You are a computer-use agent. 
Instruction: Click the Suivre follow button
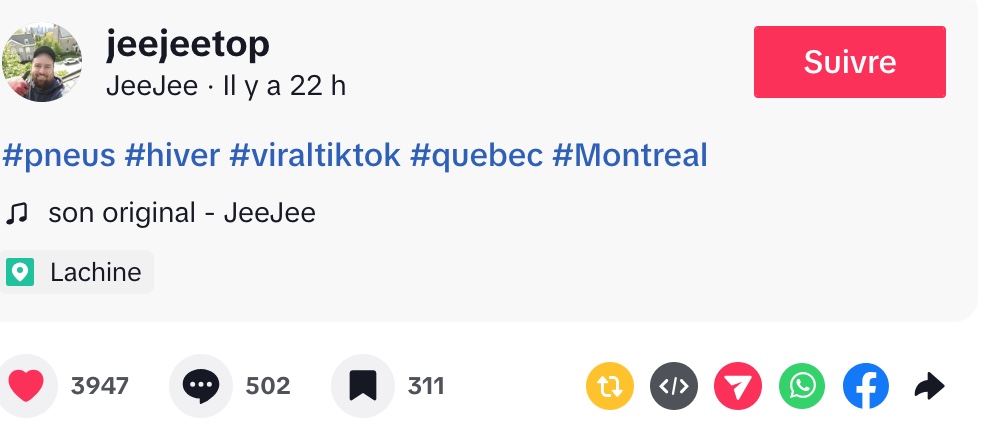tap(849, 62)
